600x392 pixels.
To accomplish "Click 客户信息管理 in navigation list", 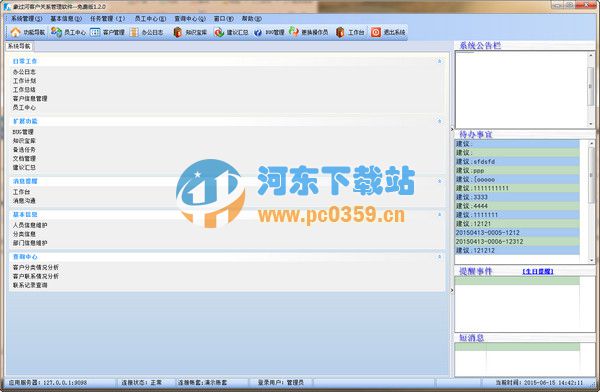I will [x=30, y=99].
